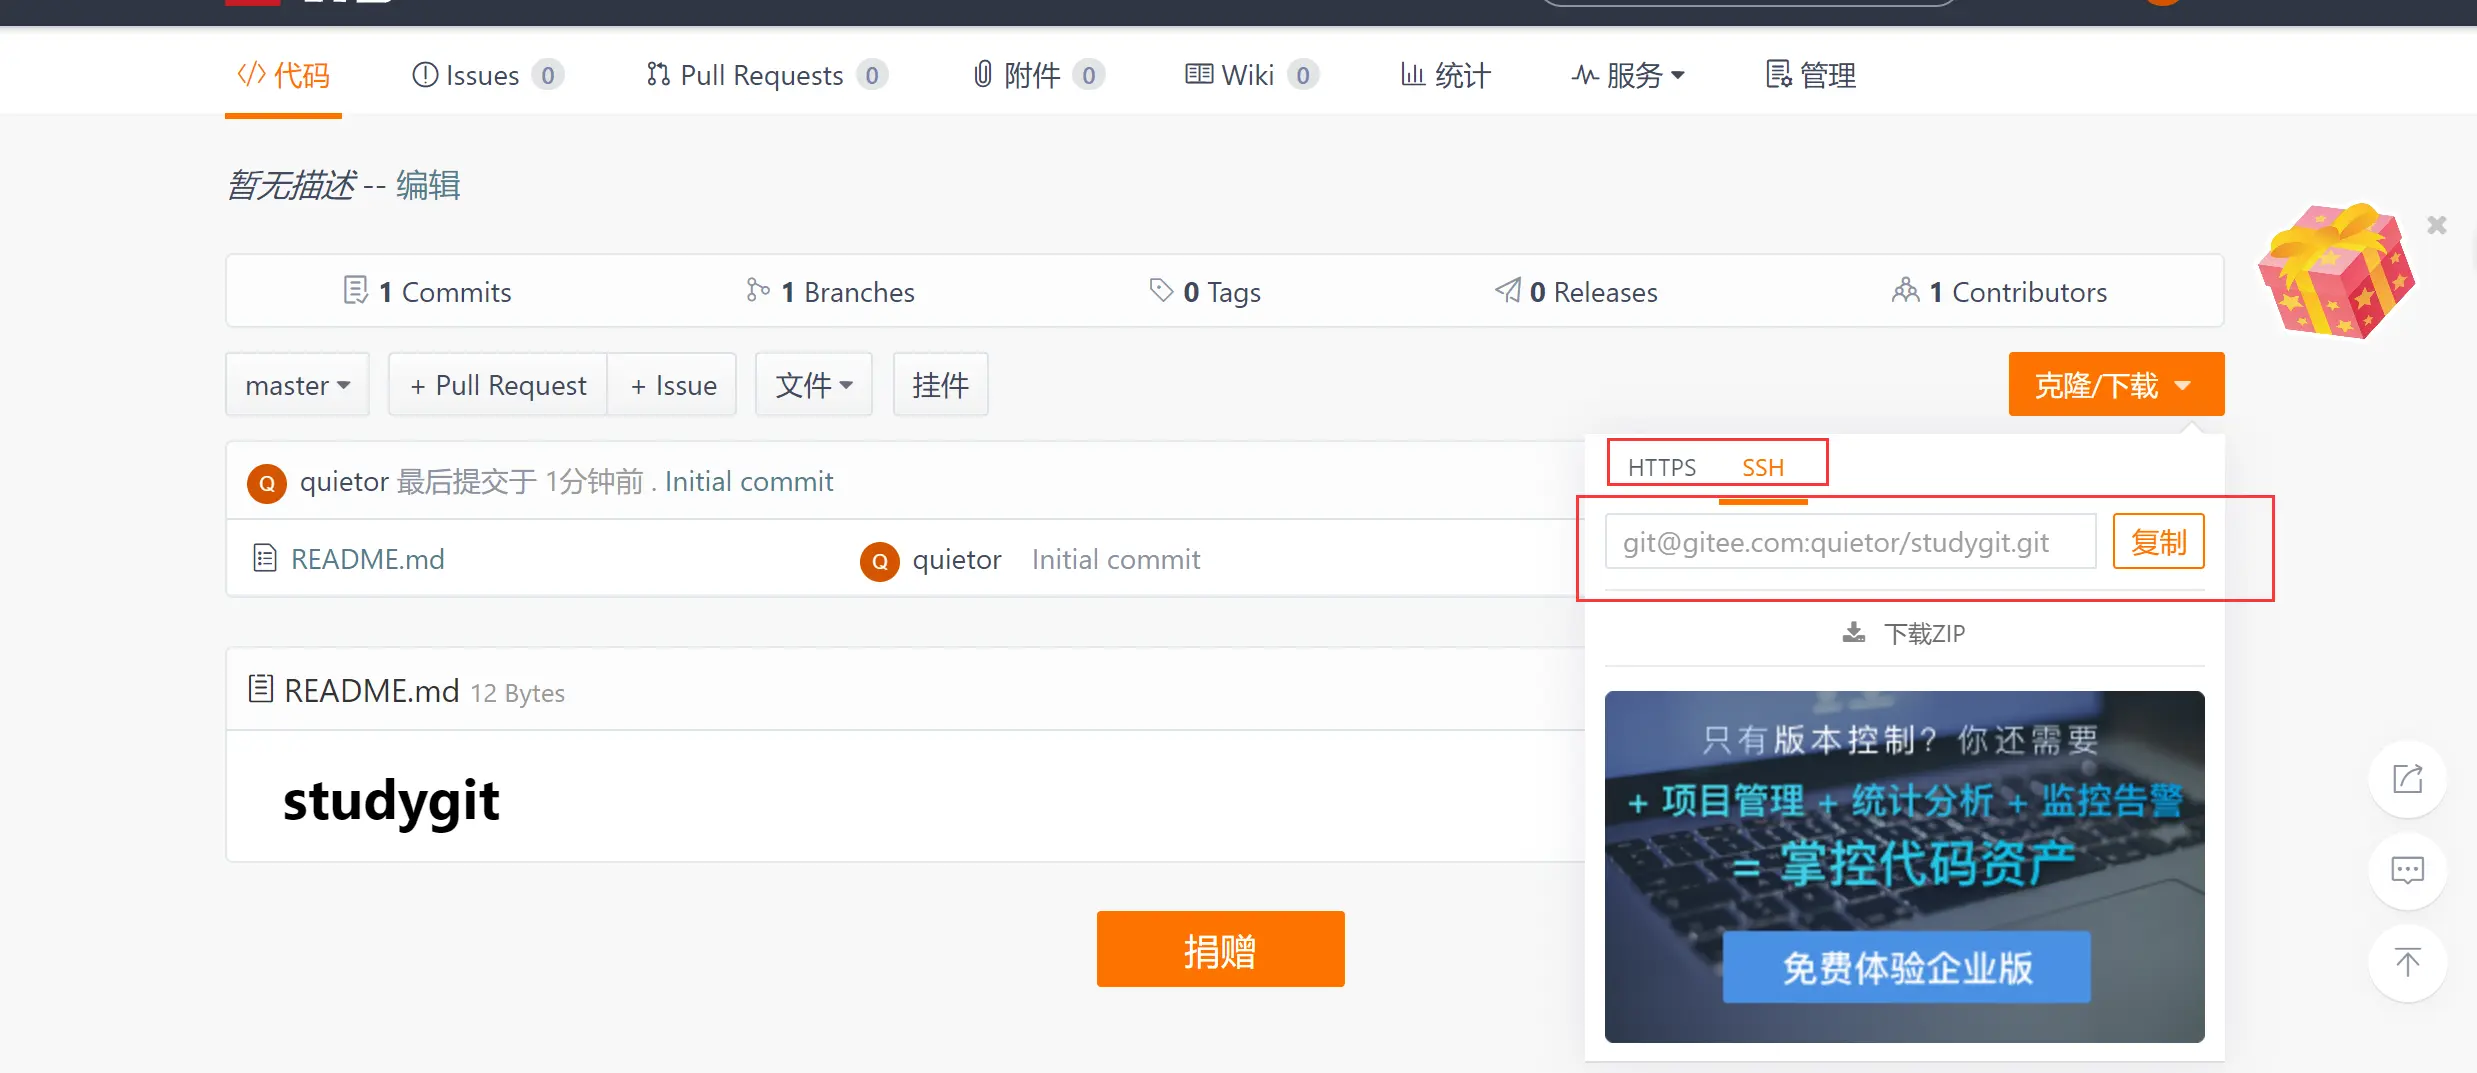Click the gift box promotion icon
The image size is (2477, 1073).
click(x=2336, y=270)
